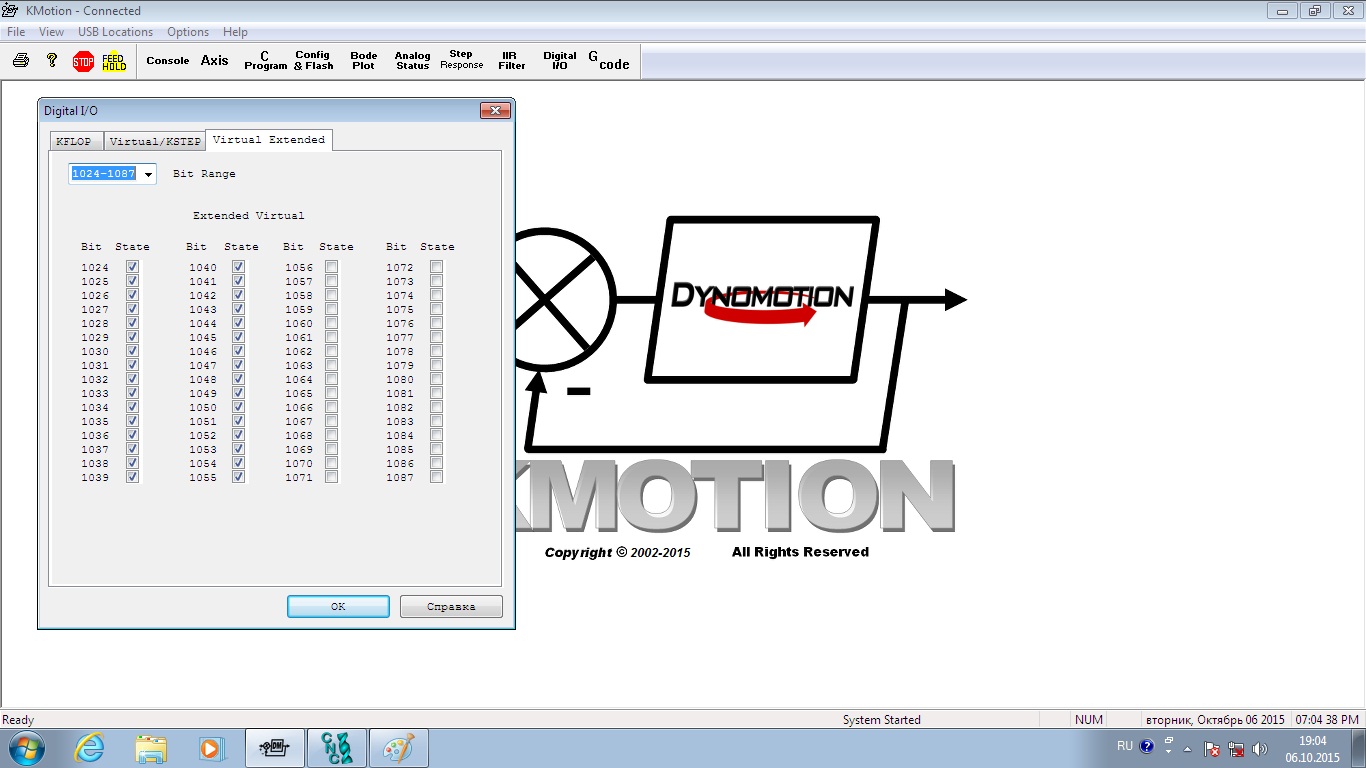Uncheck the state box for bit 1039
This screenshot has height=768, width=1366.
coord(132,477)
